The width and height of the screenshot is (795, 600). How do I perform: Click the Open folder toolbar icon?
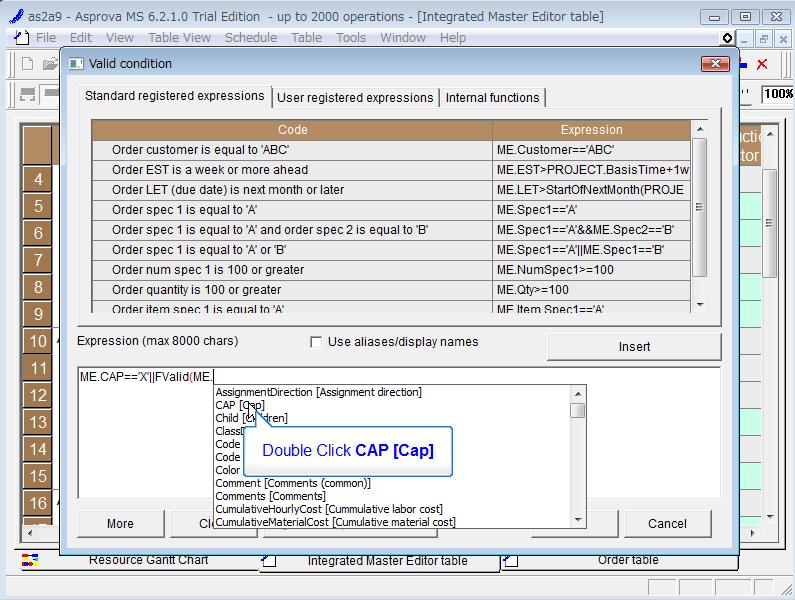50,64
